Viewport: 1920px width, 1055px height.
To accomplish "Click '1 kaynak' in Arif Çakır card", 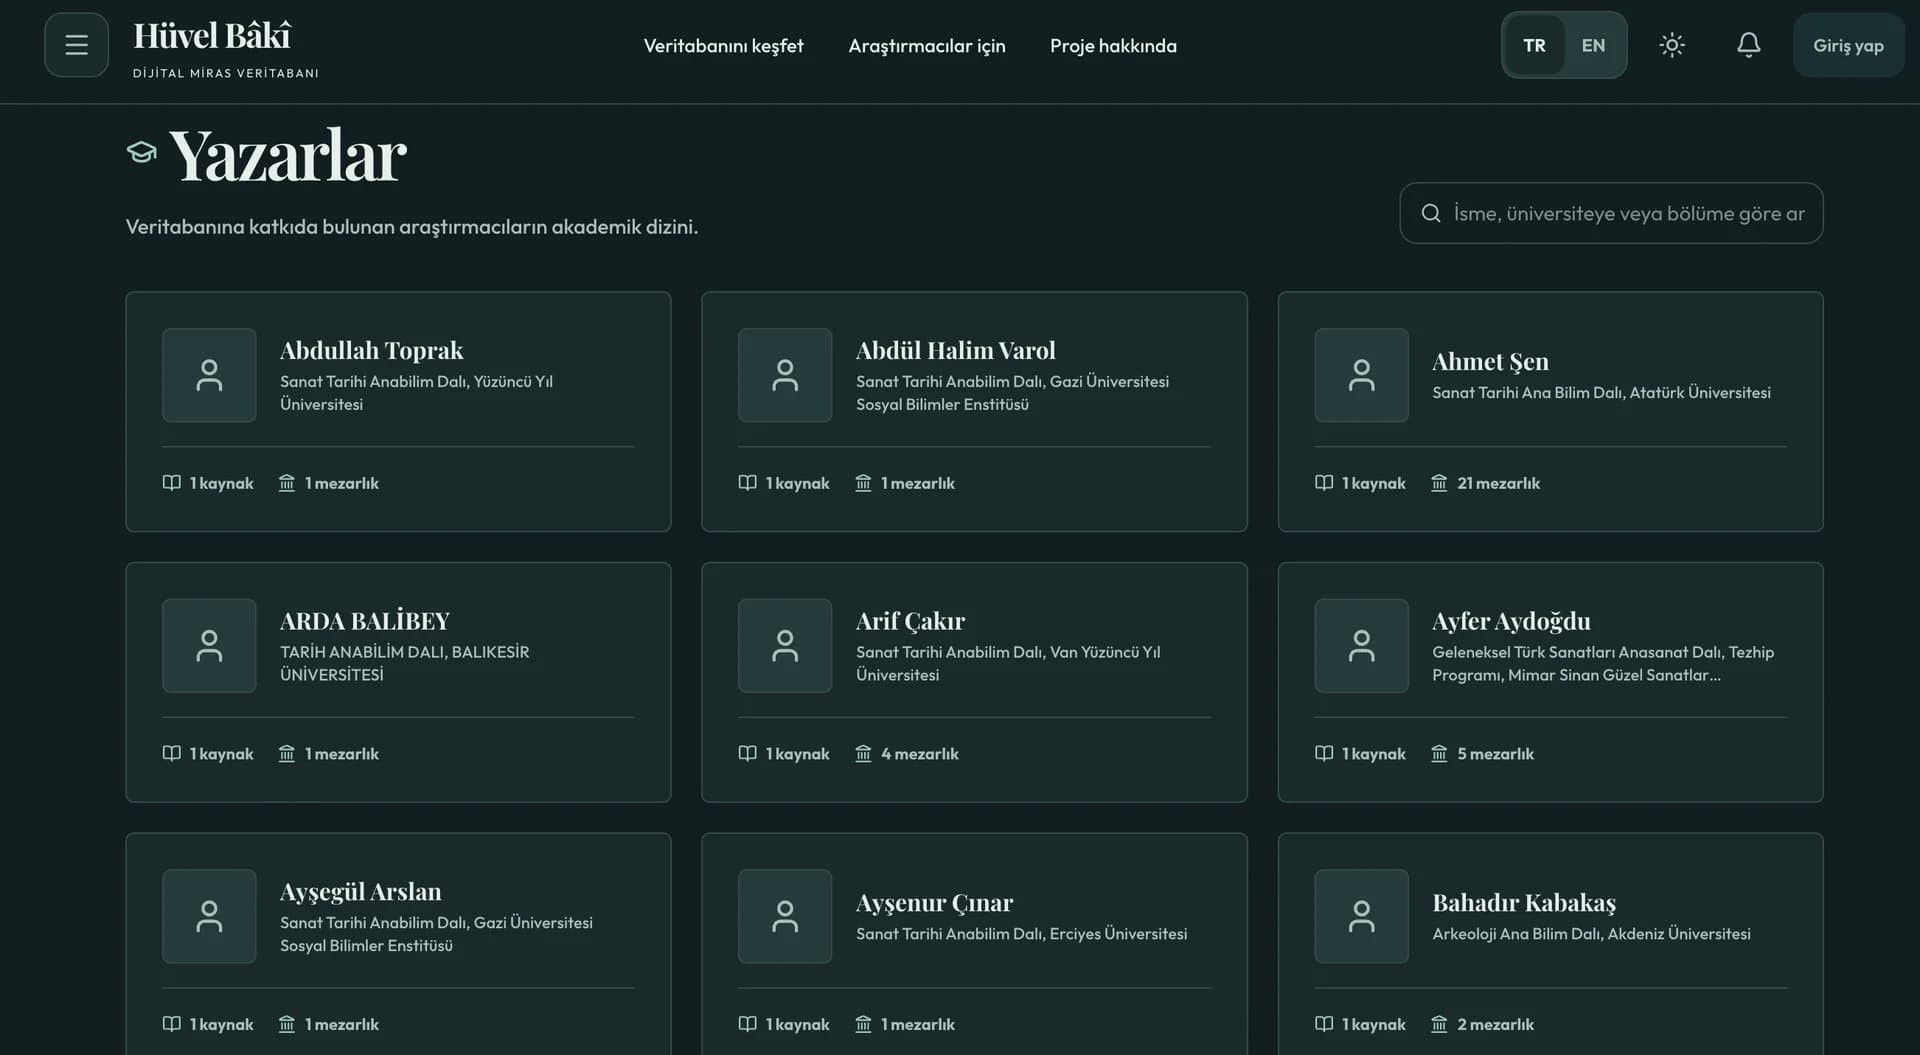I will pos(797,754).
